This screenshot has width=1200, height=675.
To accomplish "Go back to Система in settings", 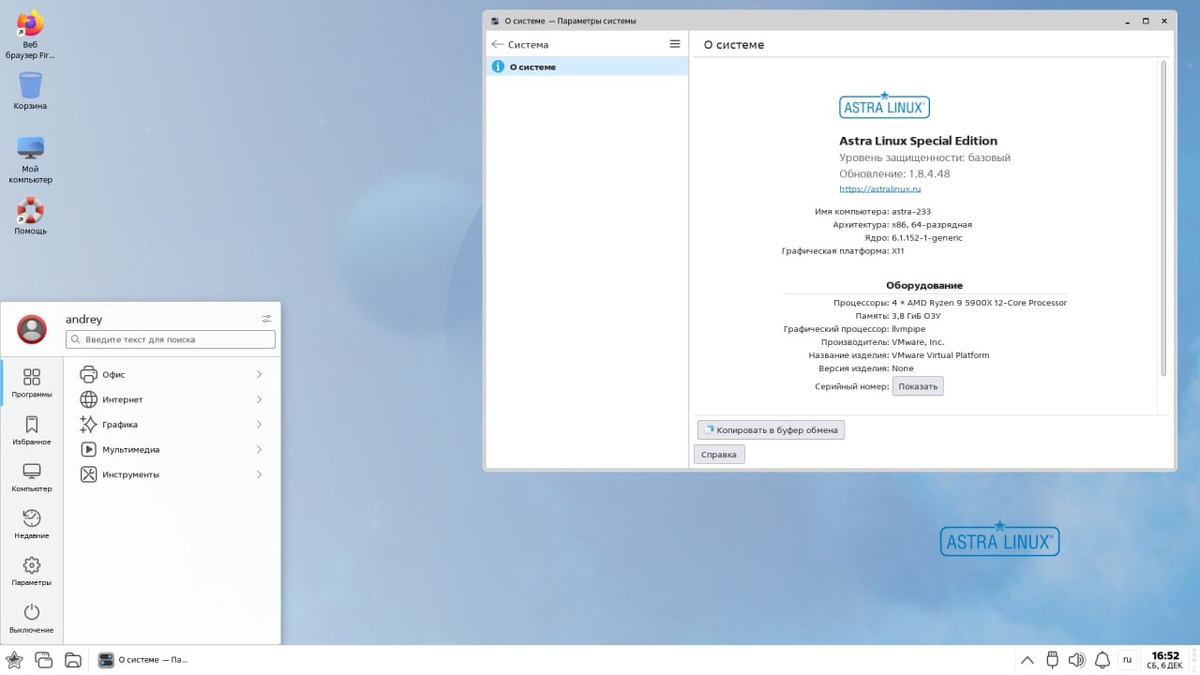I will point(520,44).
